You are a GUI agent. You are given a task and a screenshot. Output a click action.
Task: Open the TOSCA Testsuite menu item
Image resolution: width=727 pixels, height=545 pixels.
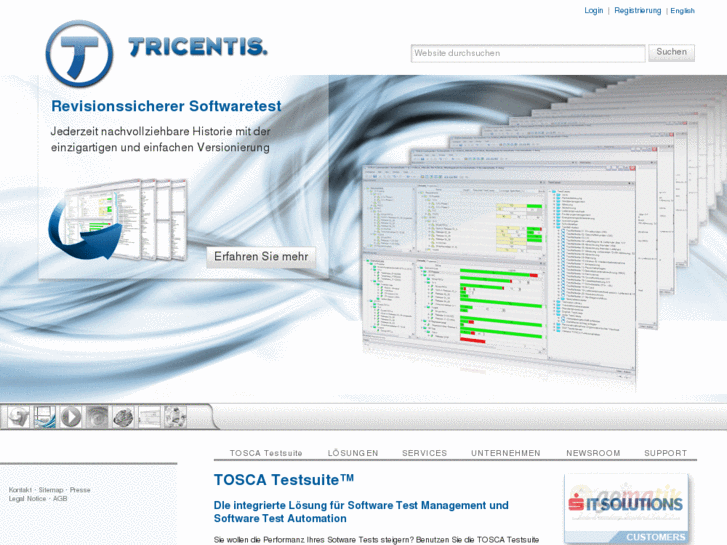pos(266,453)
